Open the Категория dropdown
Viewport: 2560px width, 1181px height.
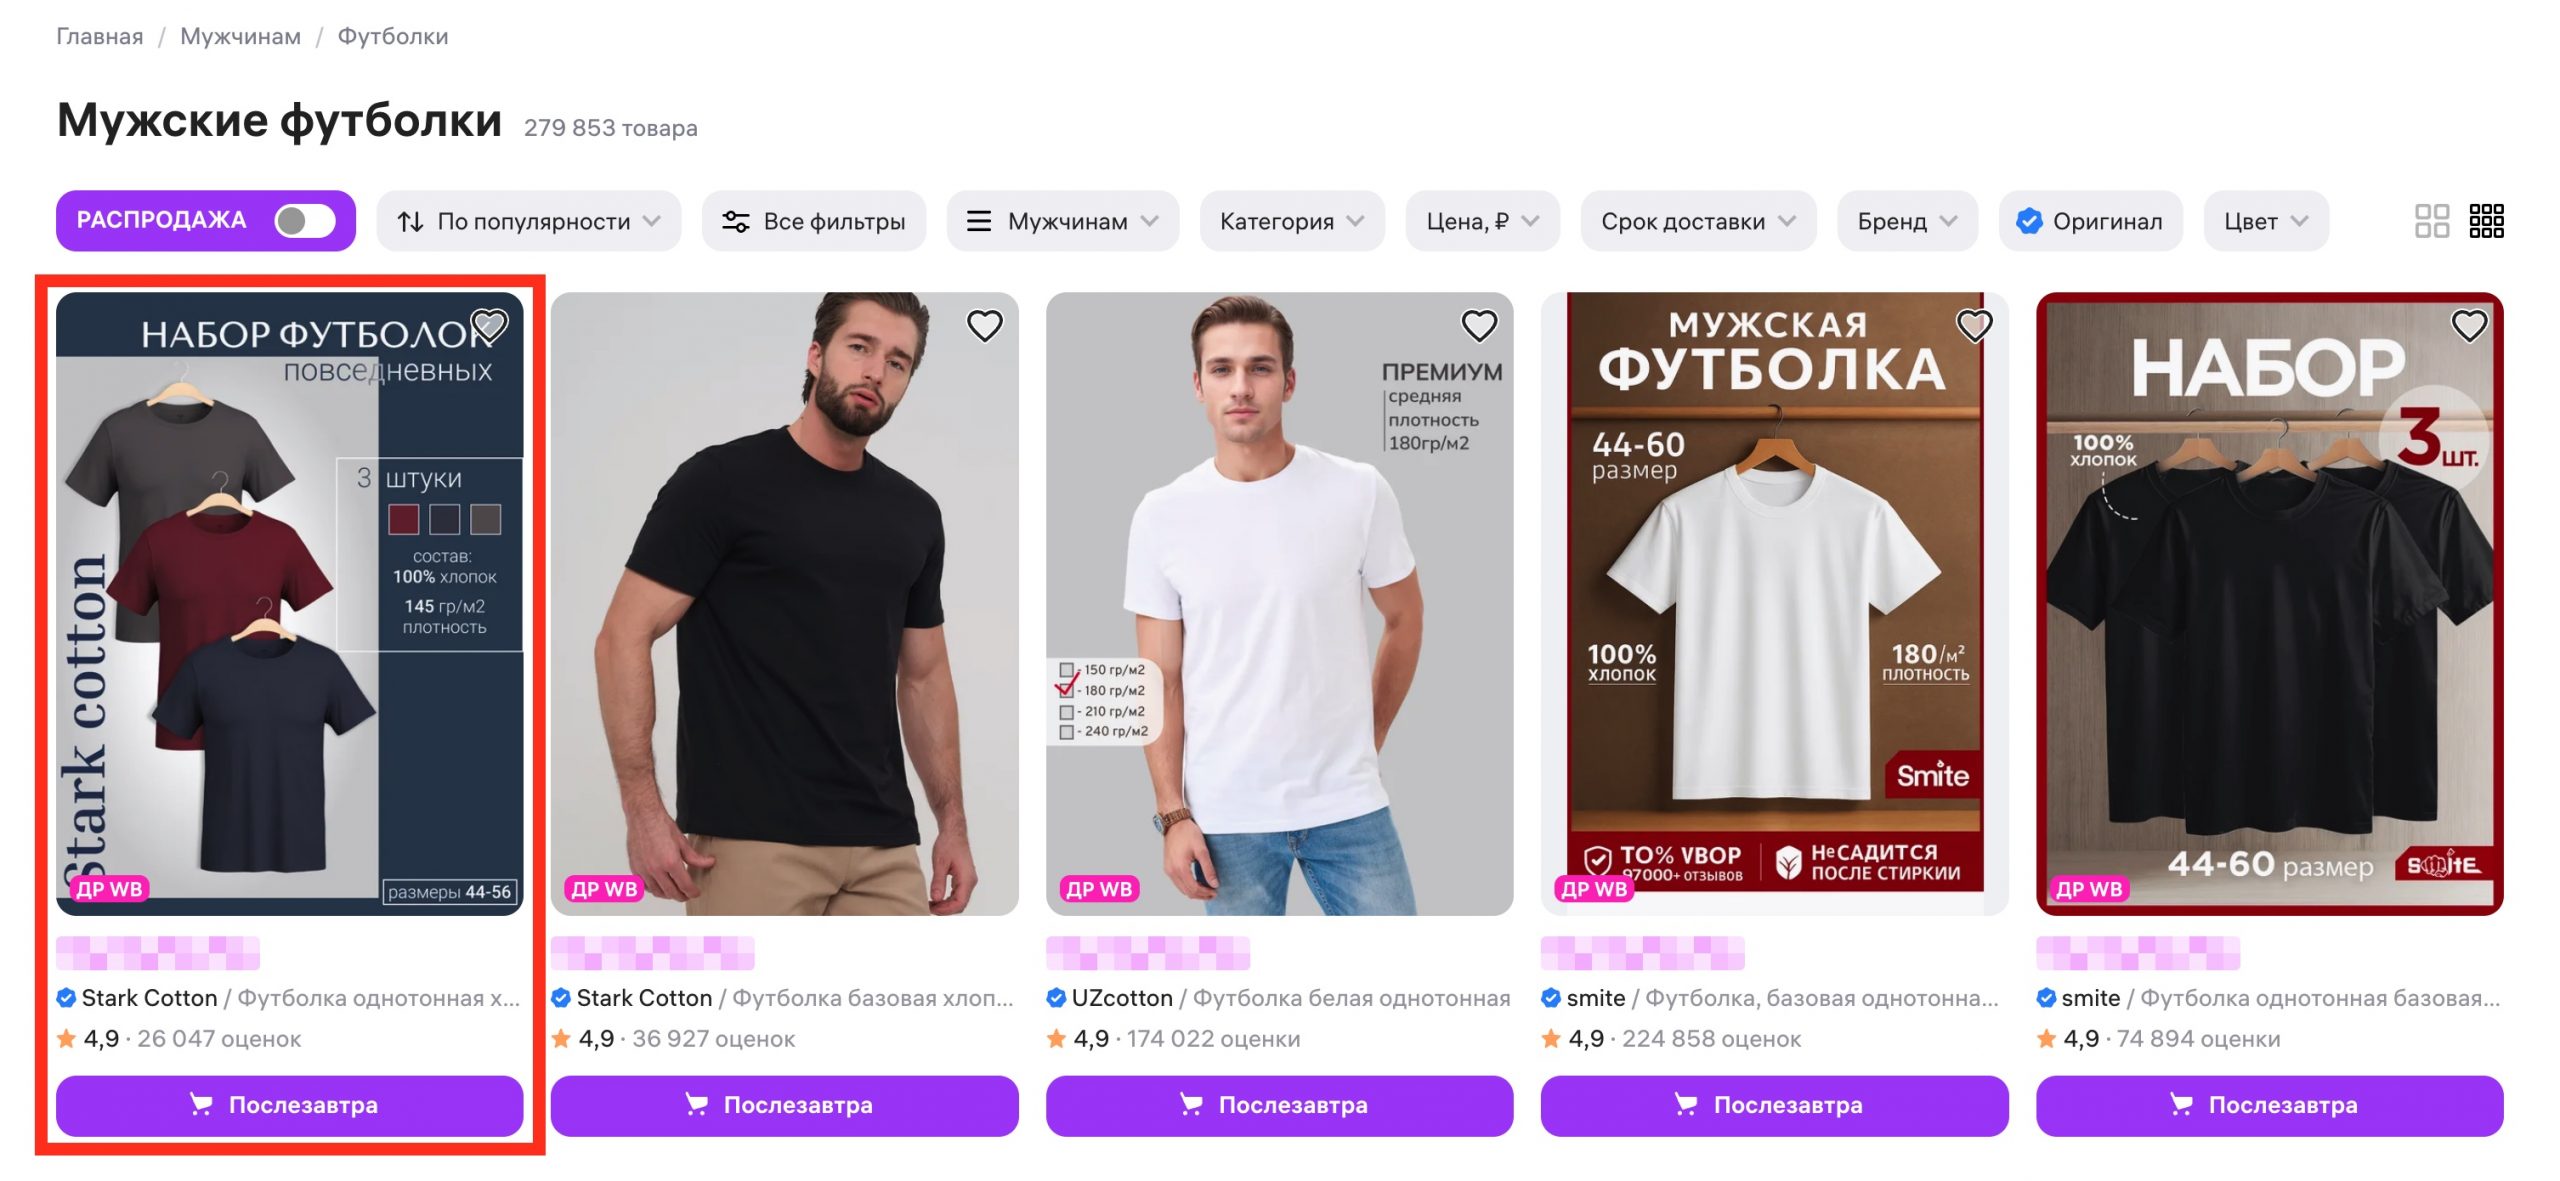pos(1291,221)
